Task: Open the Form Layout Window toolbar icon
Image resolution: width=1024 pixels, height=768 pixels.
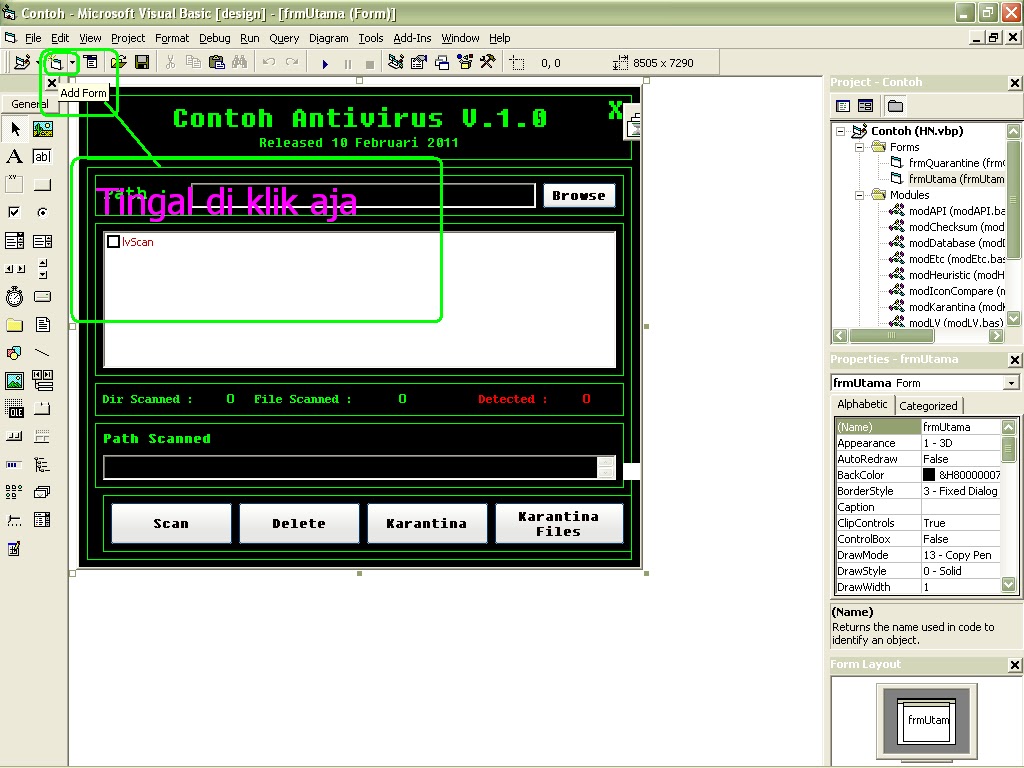Action: pos(442,63)
